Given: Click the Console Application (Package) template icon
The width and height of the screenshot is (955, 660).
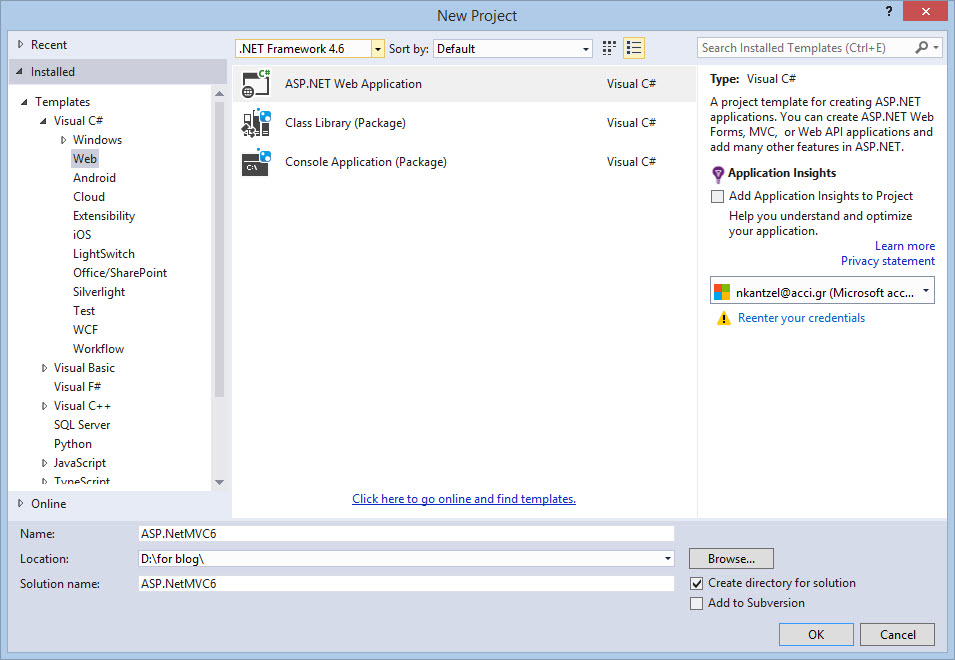Looking at the screenshot, I should coord(256,162).
